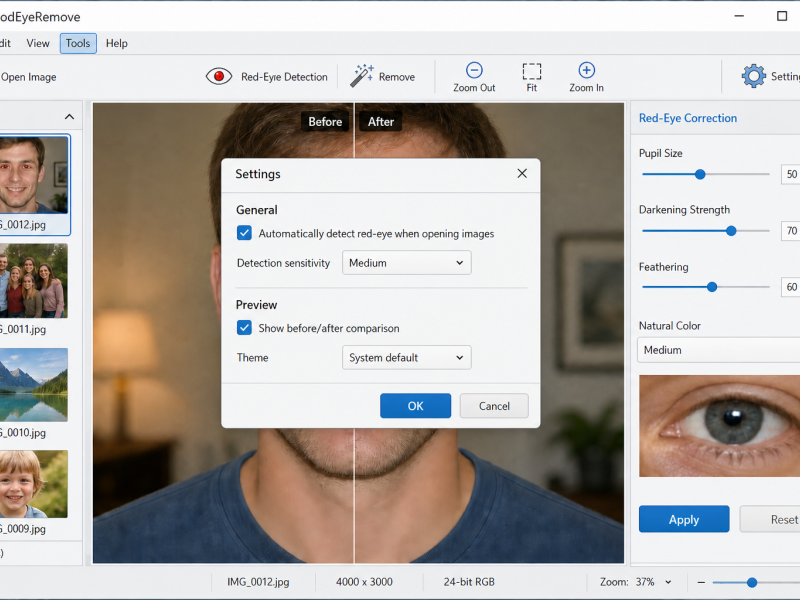Select the group photo thumbnail
Image resolution: width=800 pixels, height=600 pixels.
(x=33, y=281)
